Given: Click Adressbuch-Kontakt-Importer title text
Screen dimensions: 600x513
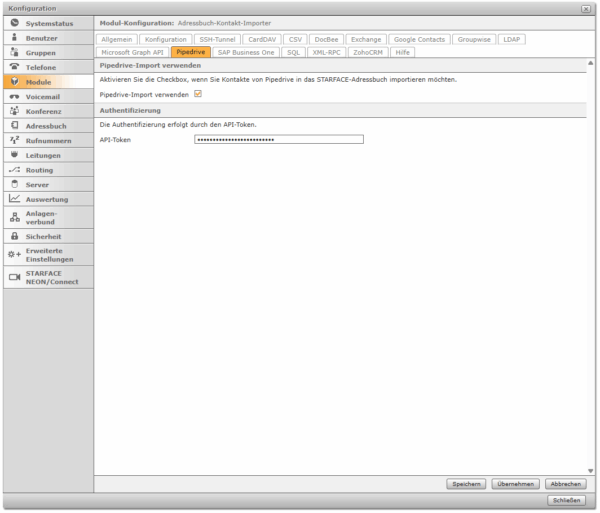Looking at the screenshot, I should pyautogui.click(x=224, y=23).
